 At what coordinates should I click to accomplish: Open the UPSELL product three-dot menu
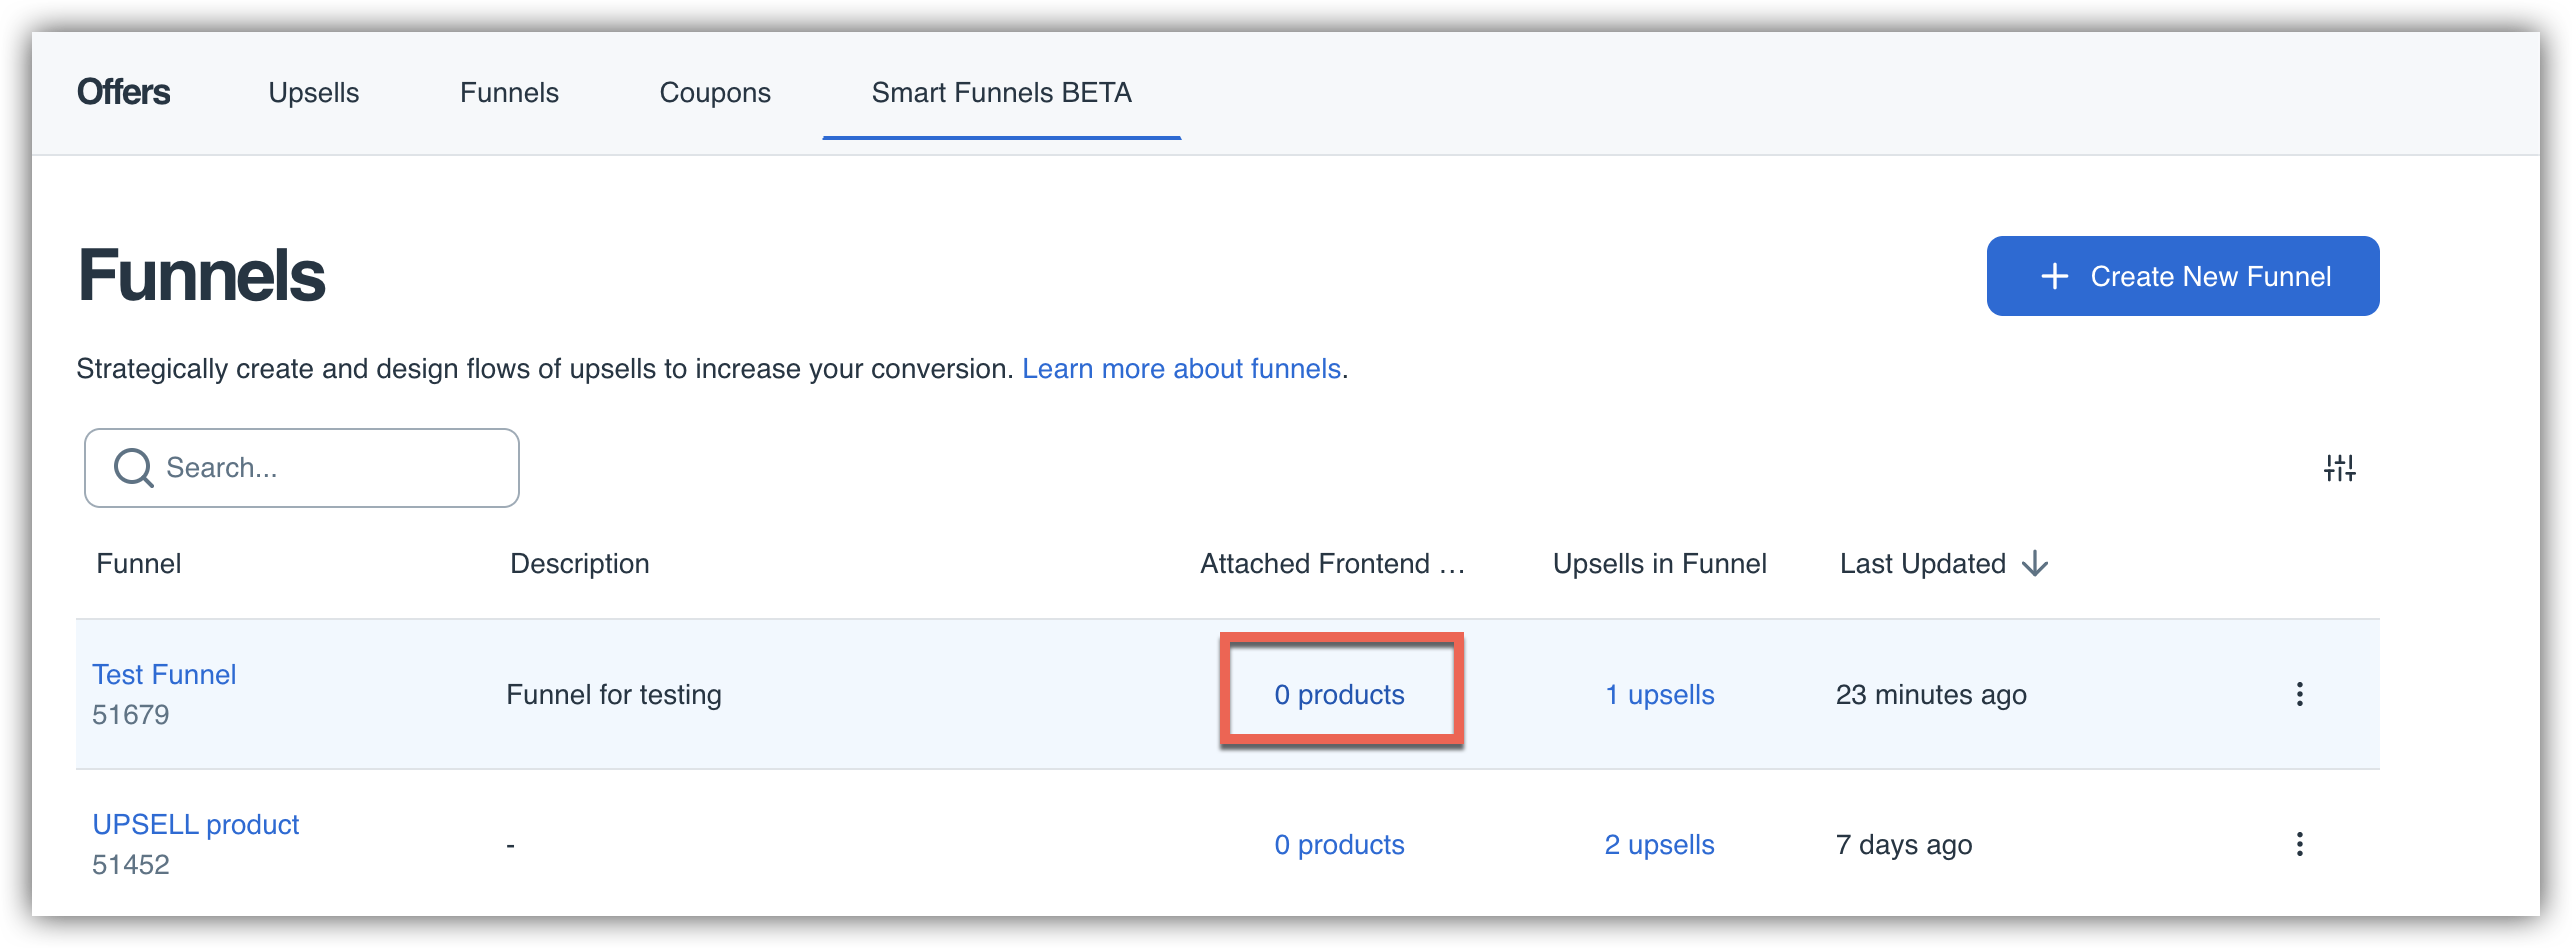click(x=2299, y=844)
